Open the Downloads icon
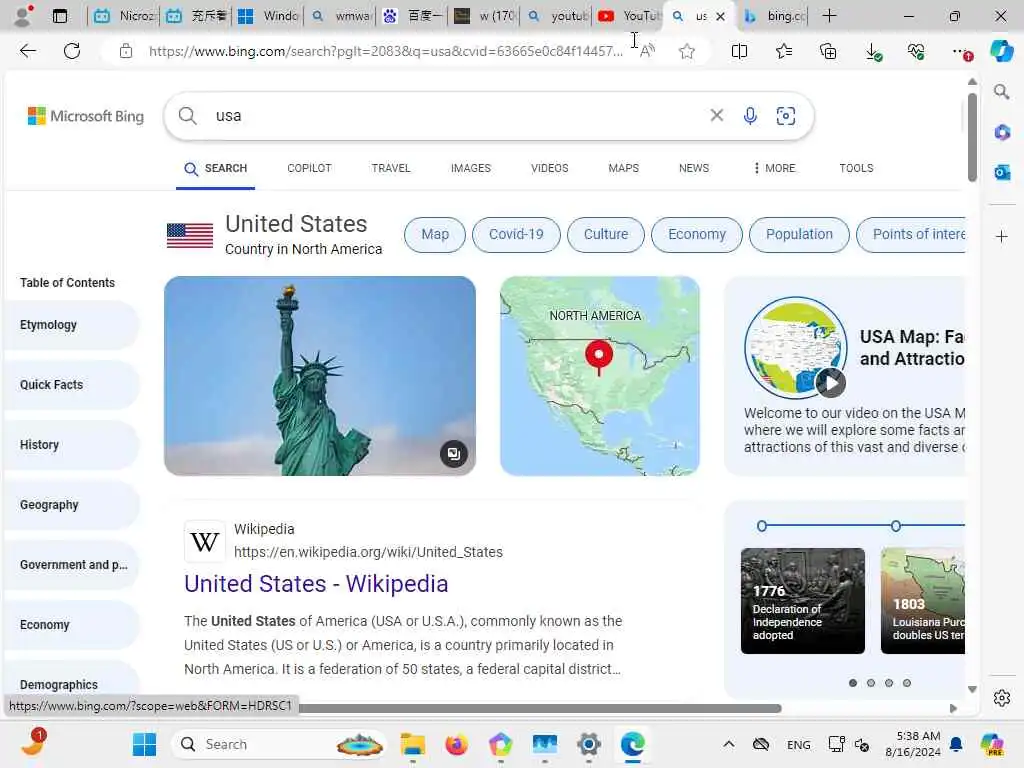 [x=873, y=52]
